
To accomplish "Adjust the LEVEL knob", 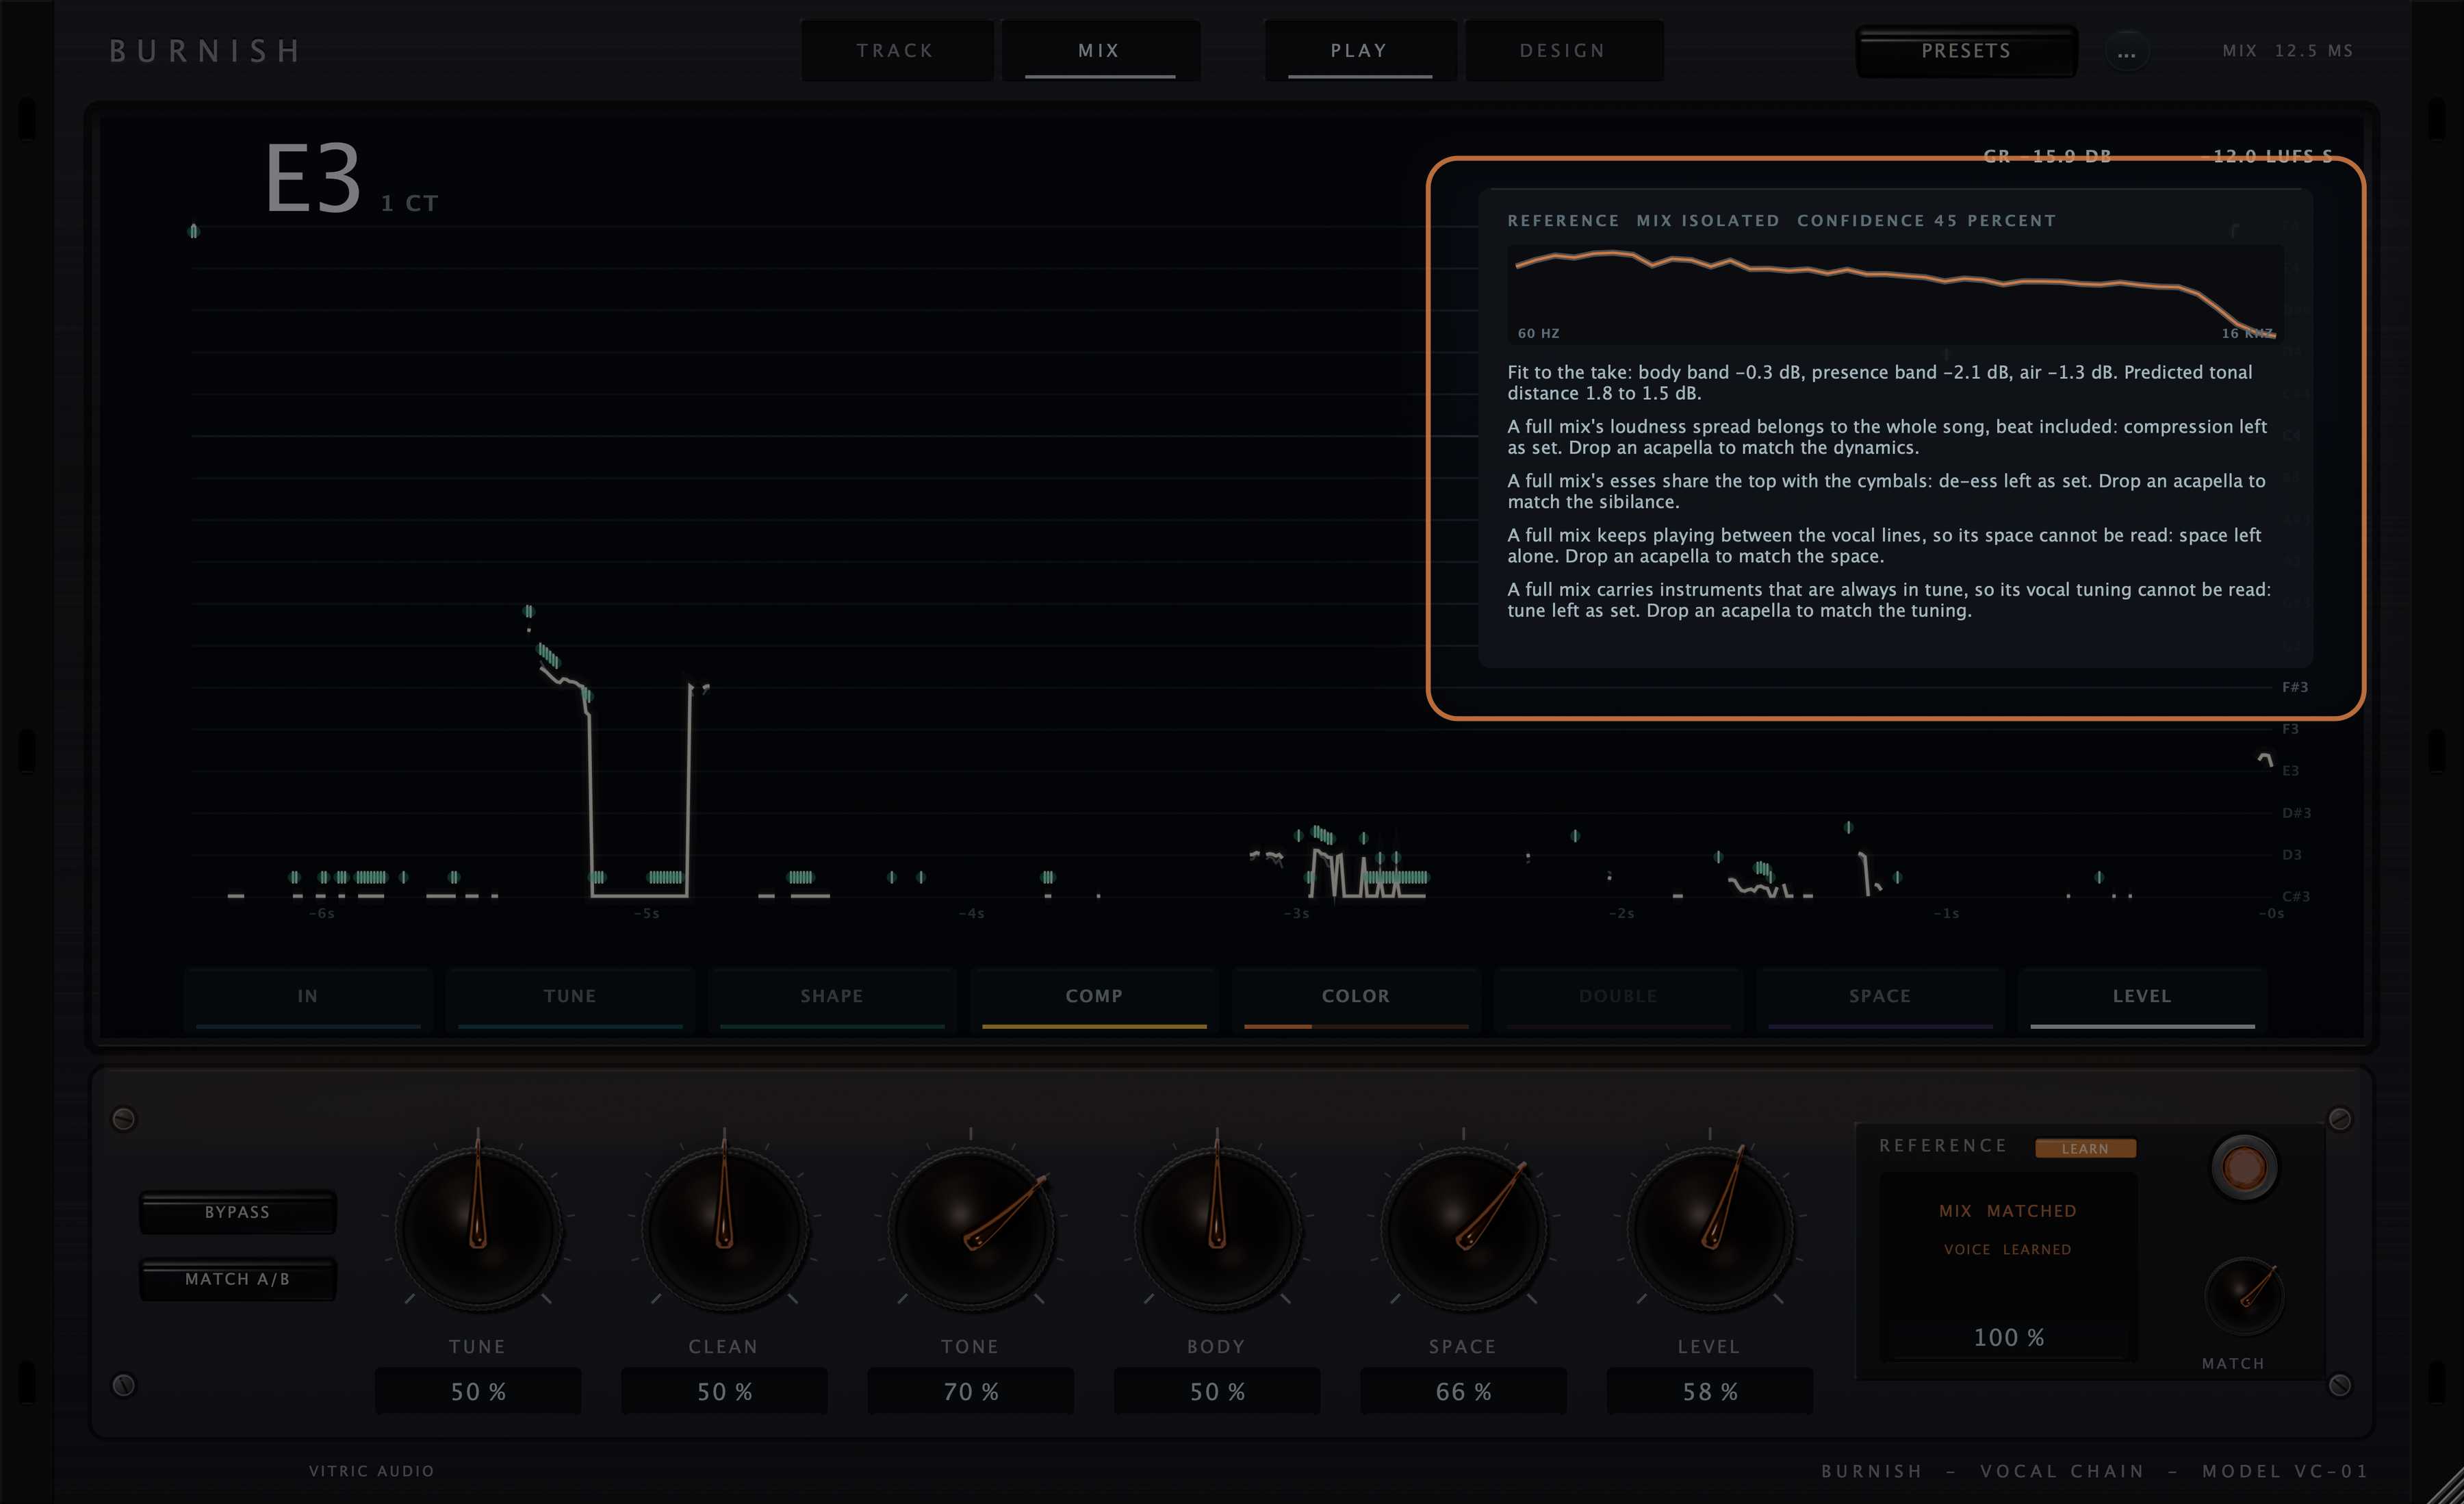I will point(1710,1228).
